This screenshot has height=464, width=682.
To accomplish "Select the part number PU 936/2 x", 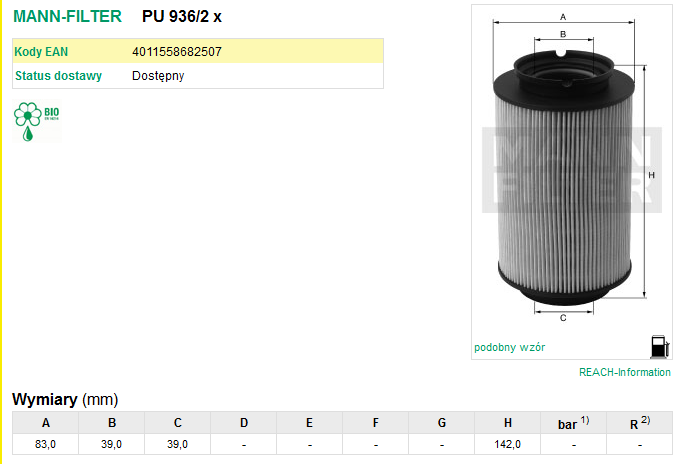I will [x=182, y=17].
